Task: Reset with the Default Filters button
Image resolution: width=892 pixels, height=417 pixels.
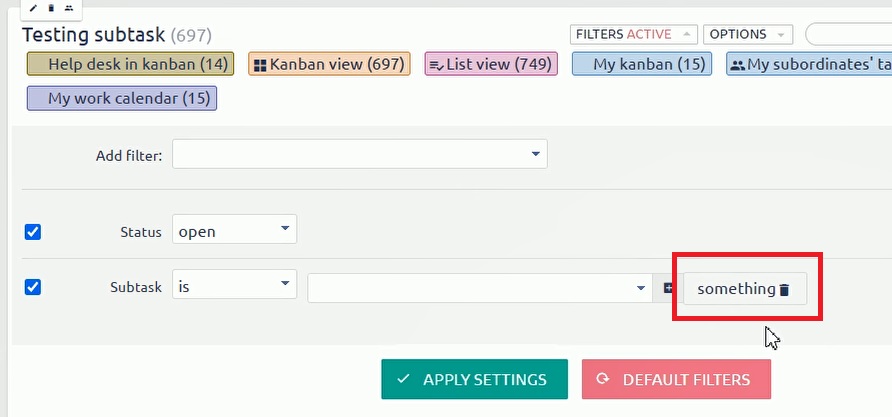Action: [x=676, y=379]
